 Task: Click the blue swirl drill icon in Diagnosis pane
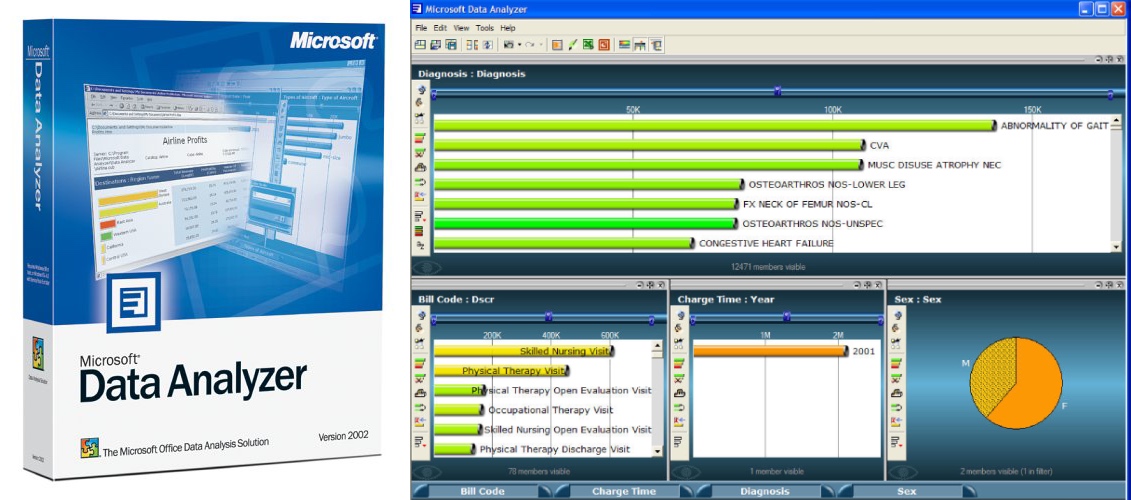[421, 89]
